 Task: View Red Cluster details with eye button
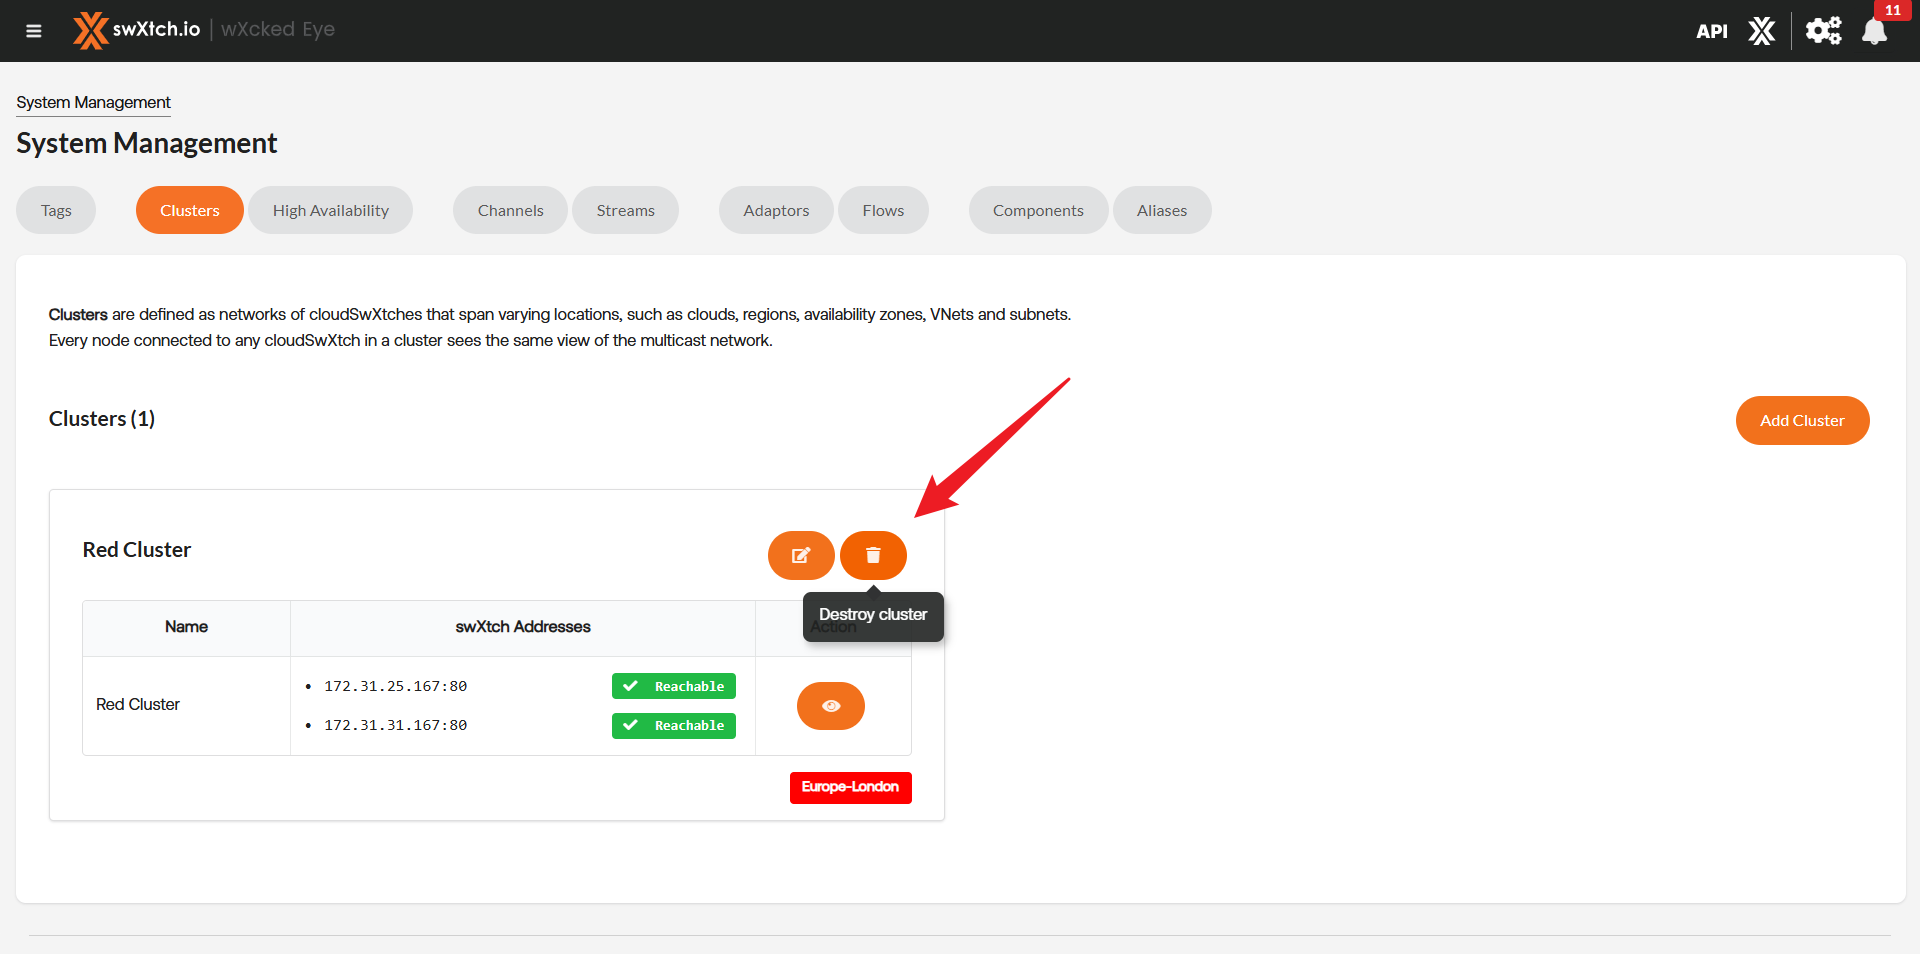point(830,706)
